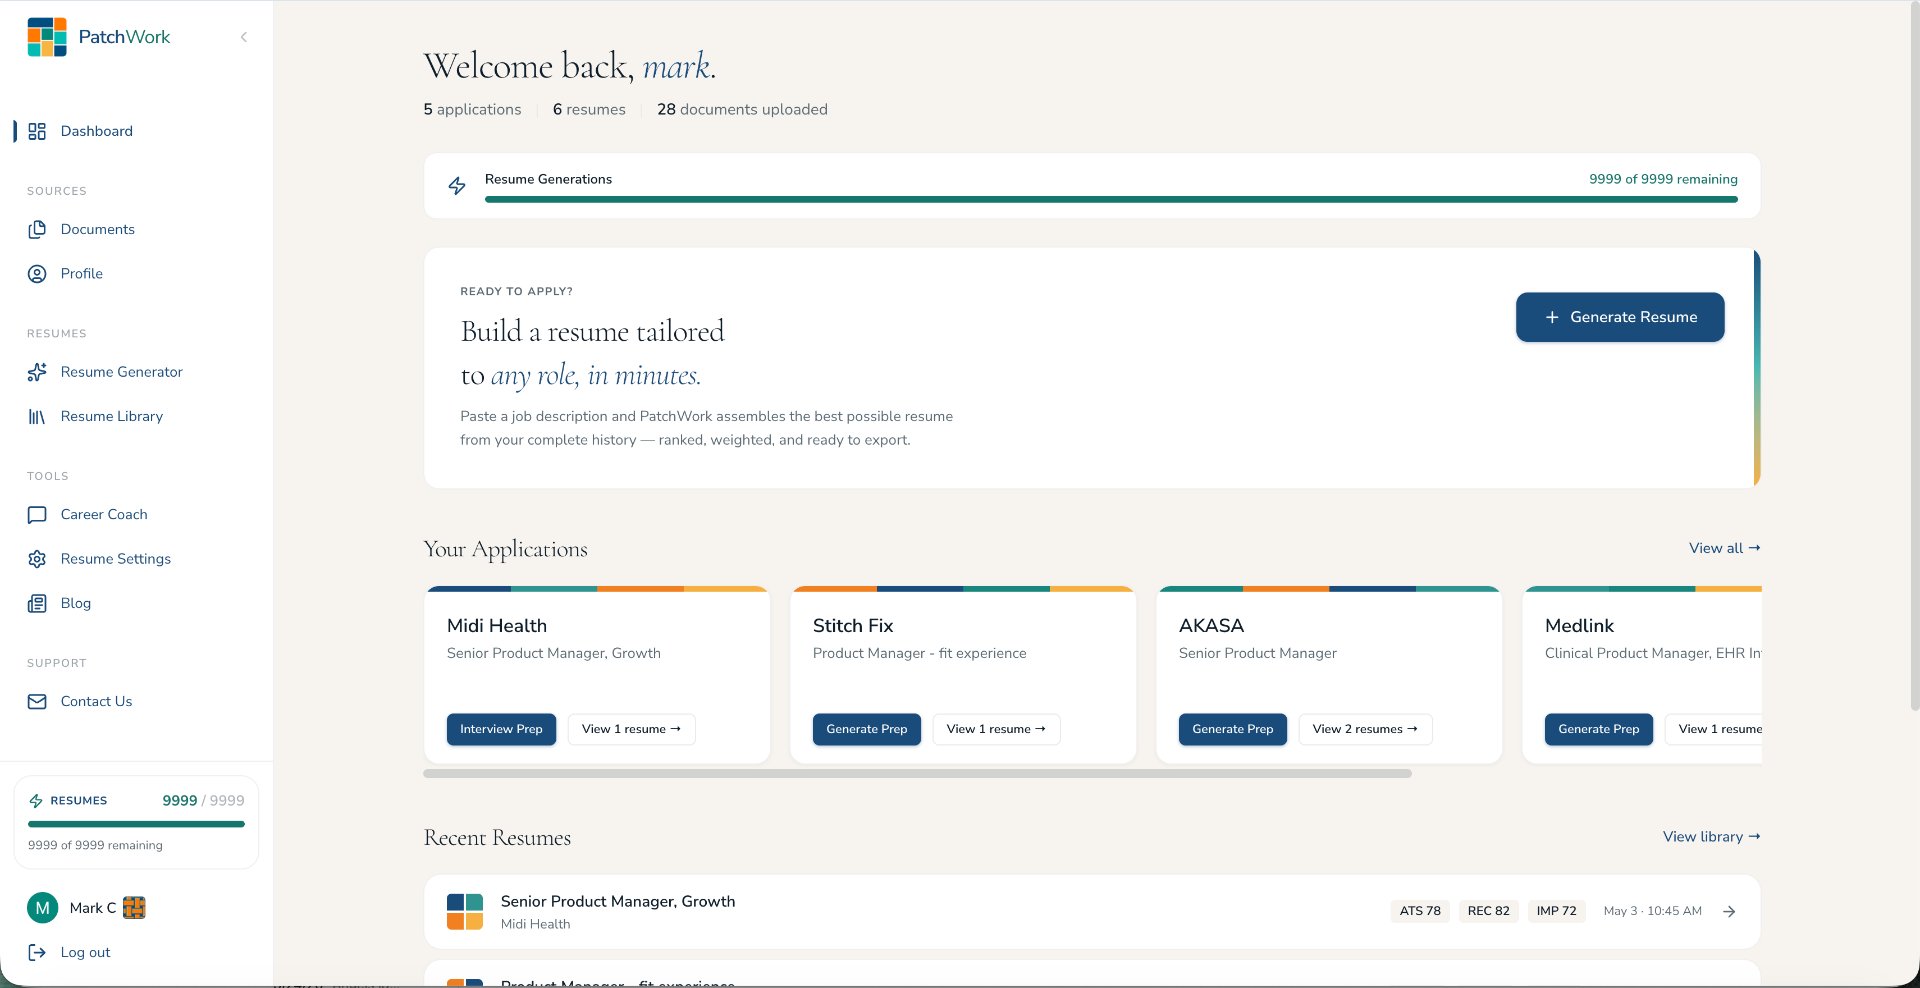Image resolution: width=1920 pixels, height=988 pixels.
Task: Click the Resume Settings gear icon
Action: point(37,559)
